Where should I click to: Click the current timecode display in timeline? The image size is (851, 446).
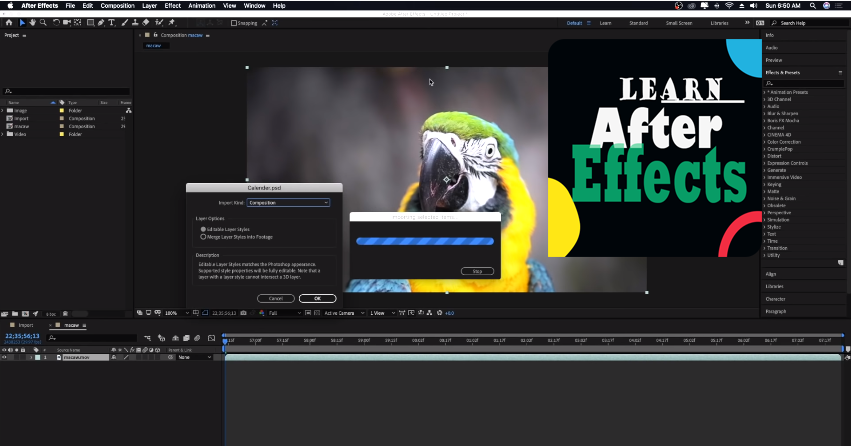[x=22, y=336]
